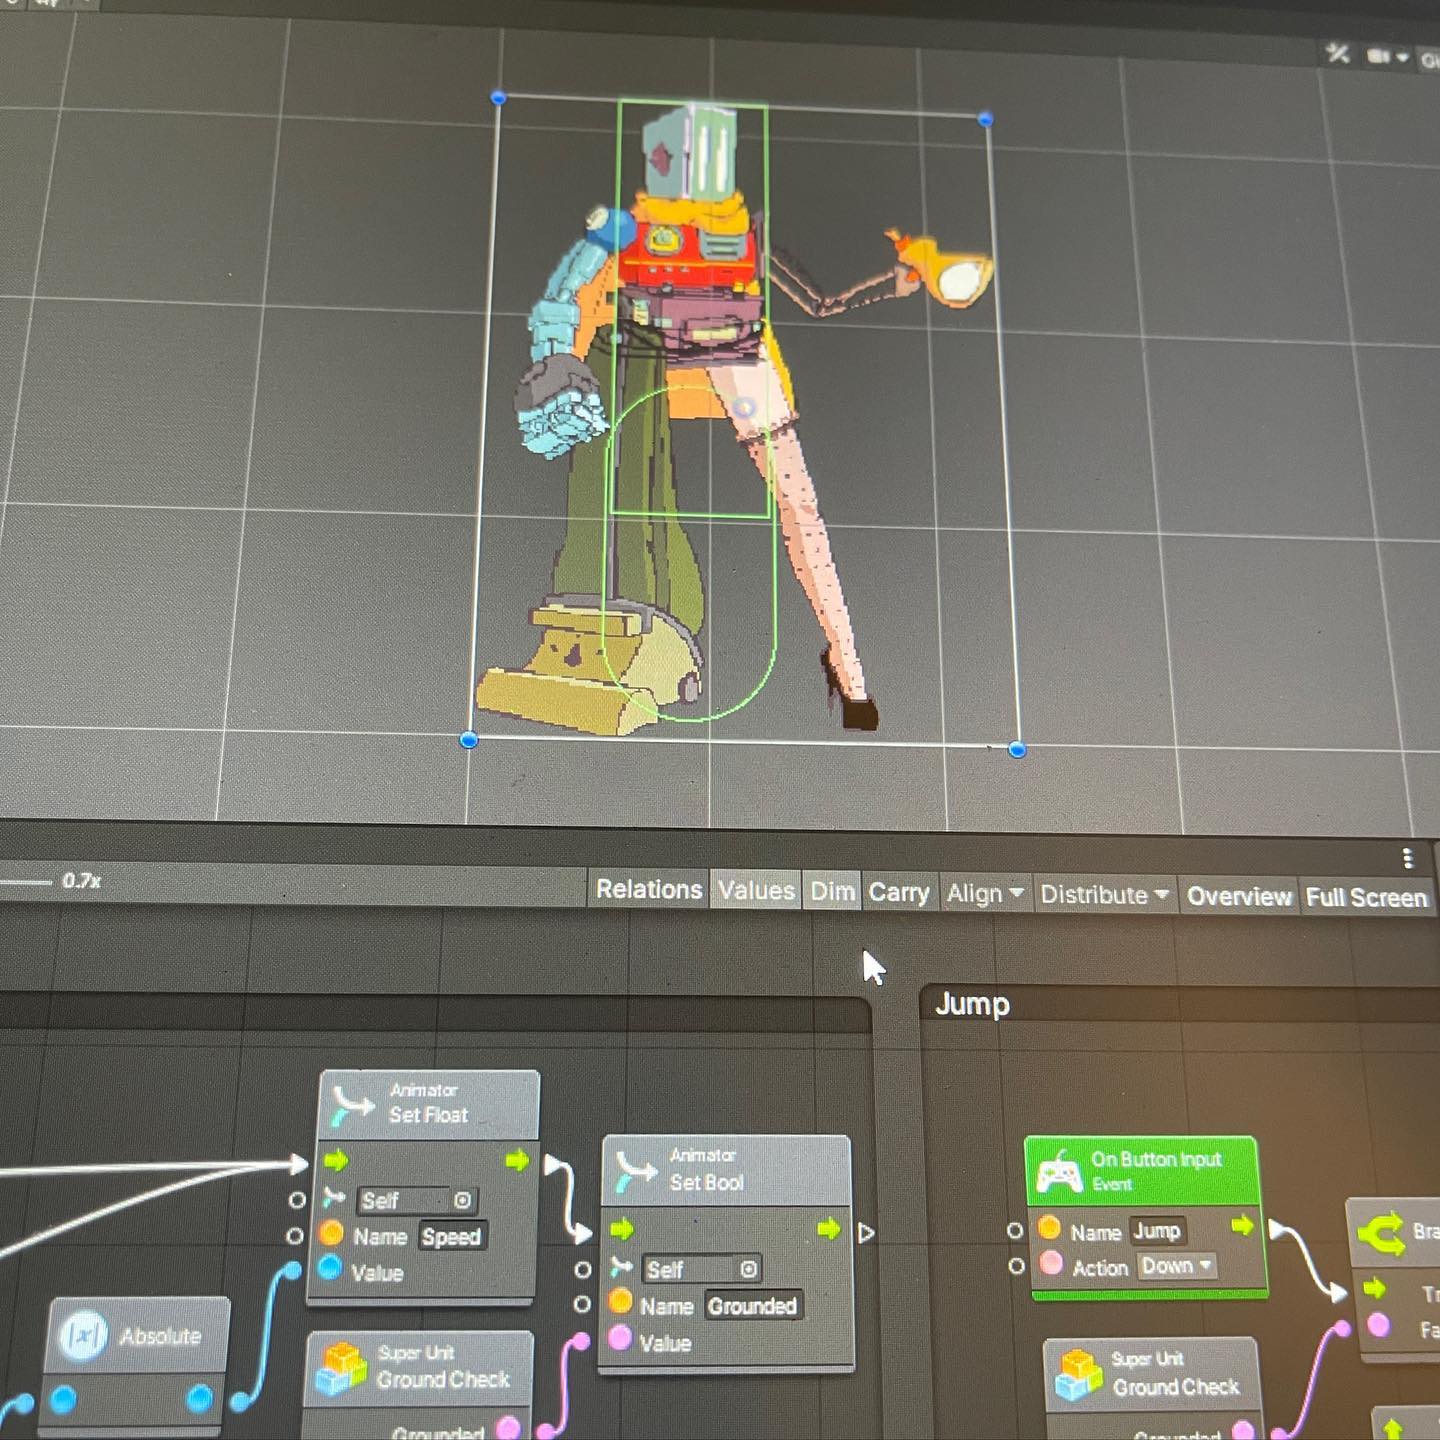Click the Self field in Set Bool node
This screenshot has width=1440, height=1440.
point(701,1269)
